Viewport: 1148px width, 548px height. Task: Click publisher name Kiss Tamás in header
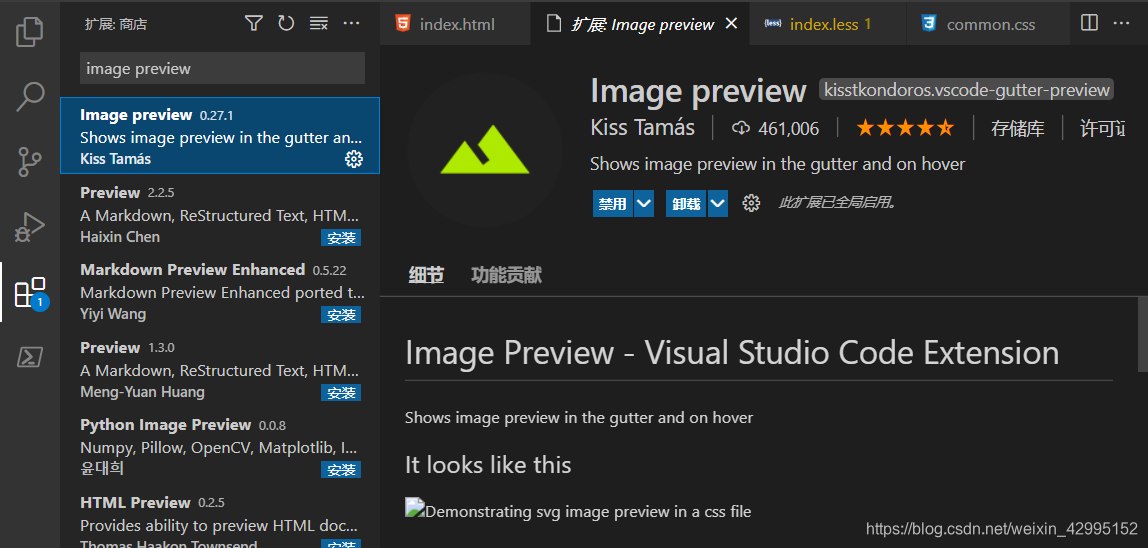642,127
